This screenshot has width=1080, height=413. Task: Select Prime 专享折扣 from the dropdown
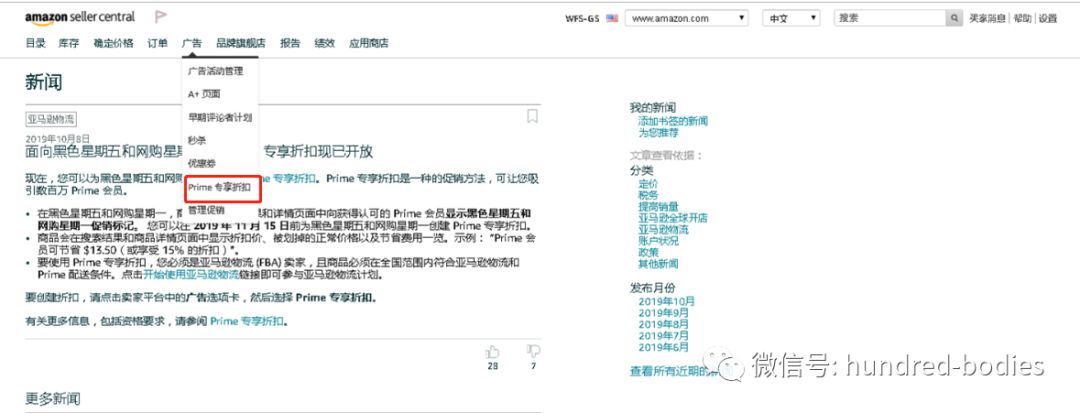pos(220,187)
